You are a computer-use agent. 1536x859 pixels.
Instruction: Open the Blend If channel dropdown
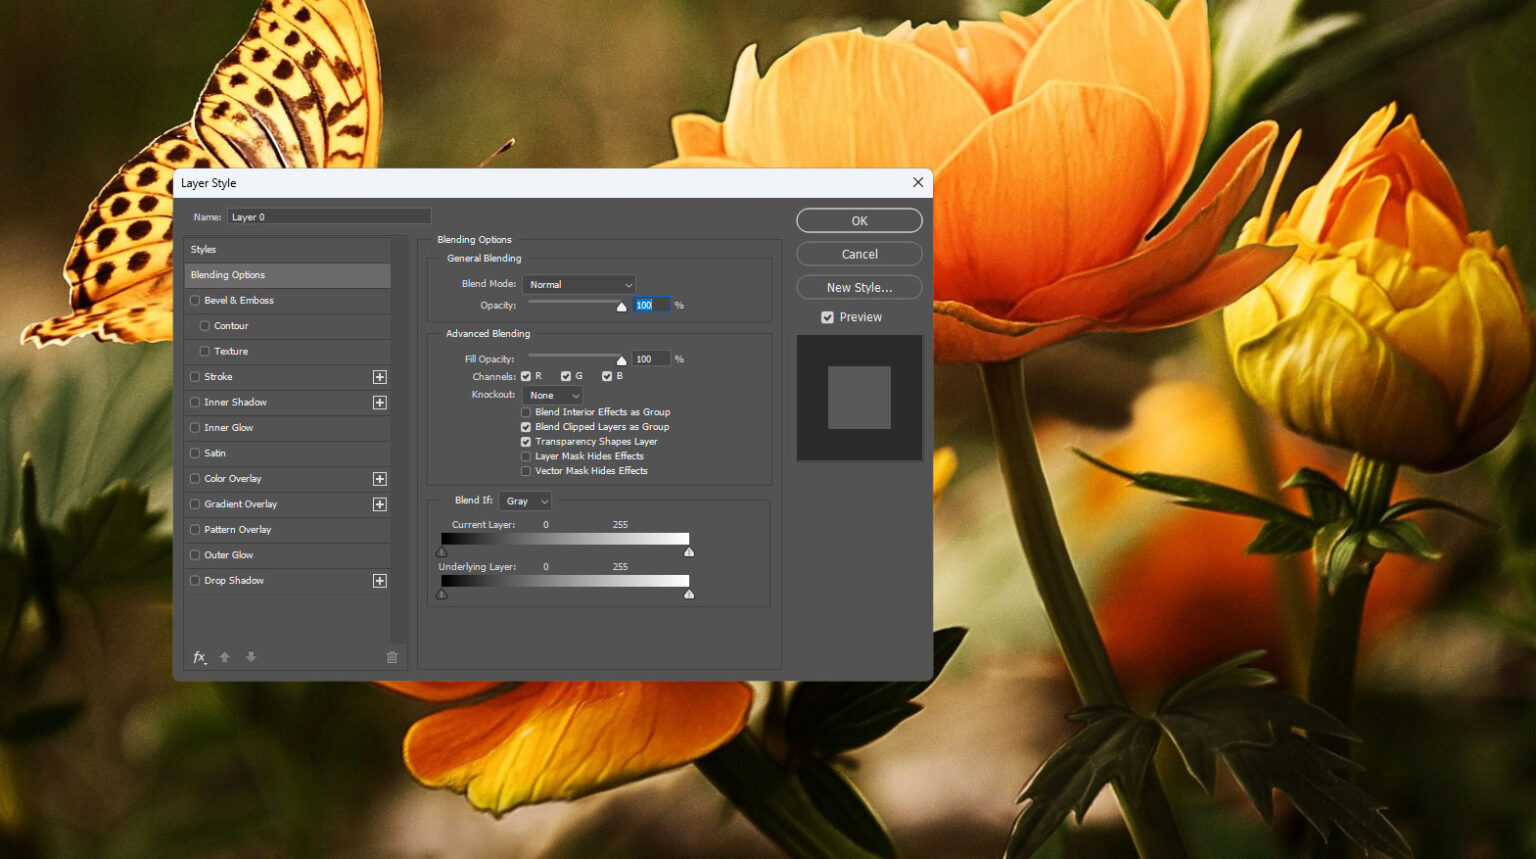tap(525, 500)
